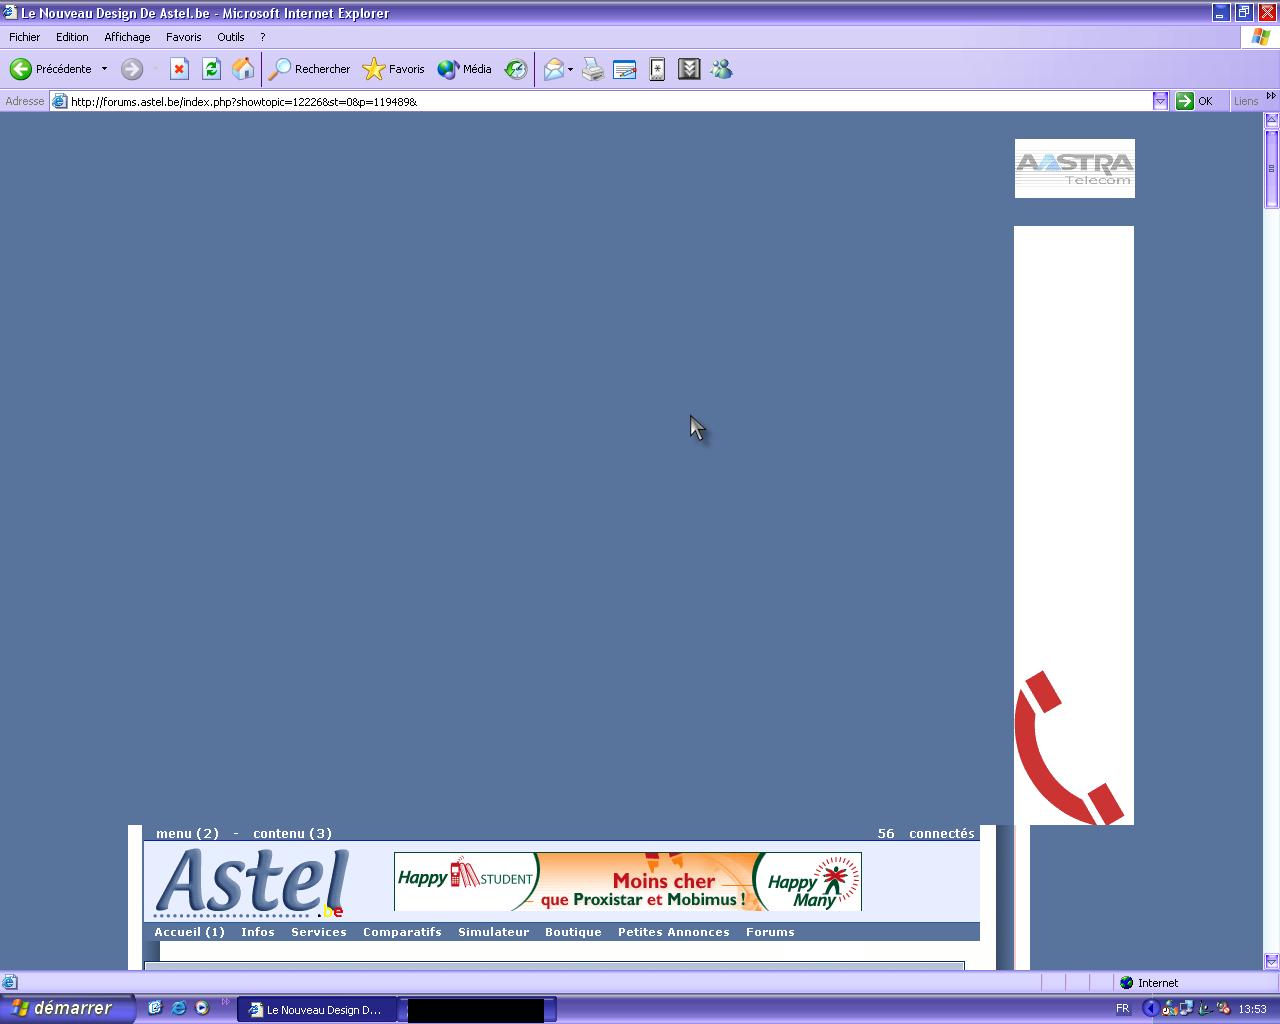Refresh the page using the green arrows icon
Screen dimensions: 1280x1024
211,69
